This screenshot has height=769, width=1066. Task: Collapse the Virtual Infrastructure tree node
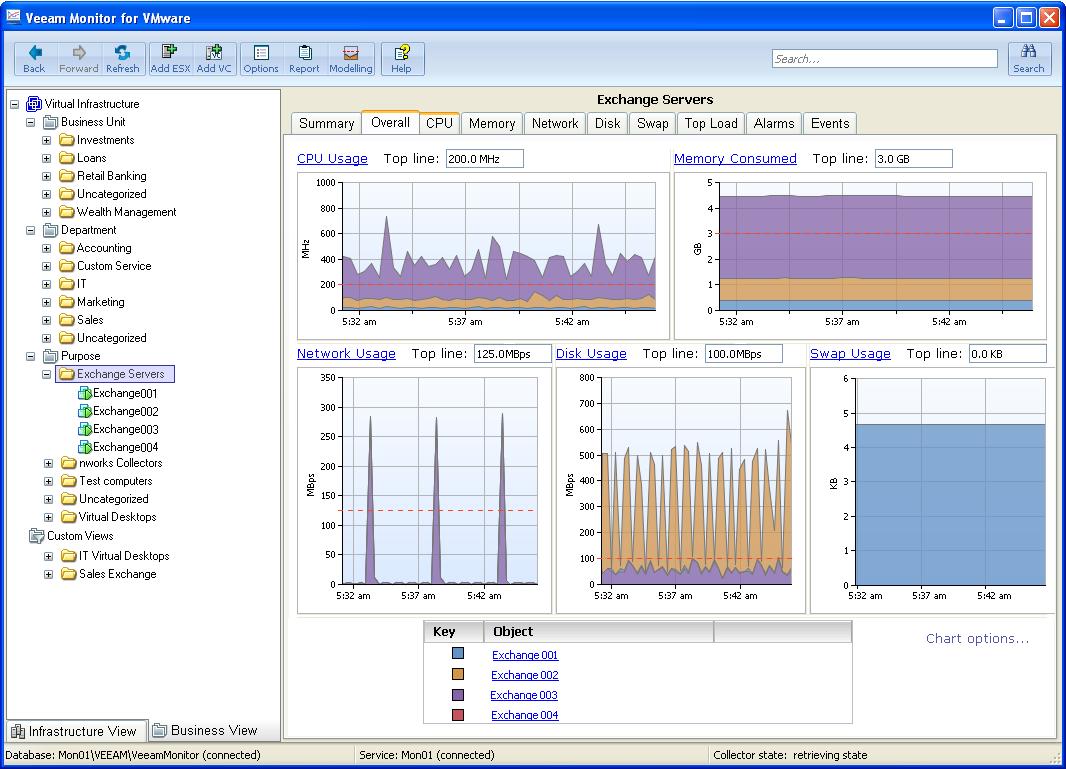click(14, 104)
